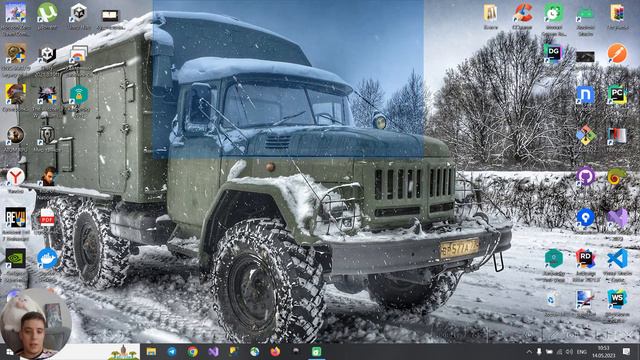Switch the ENG input language
The height and width of the screenshot is (360, 640).
(x=581, y=351)
